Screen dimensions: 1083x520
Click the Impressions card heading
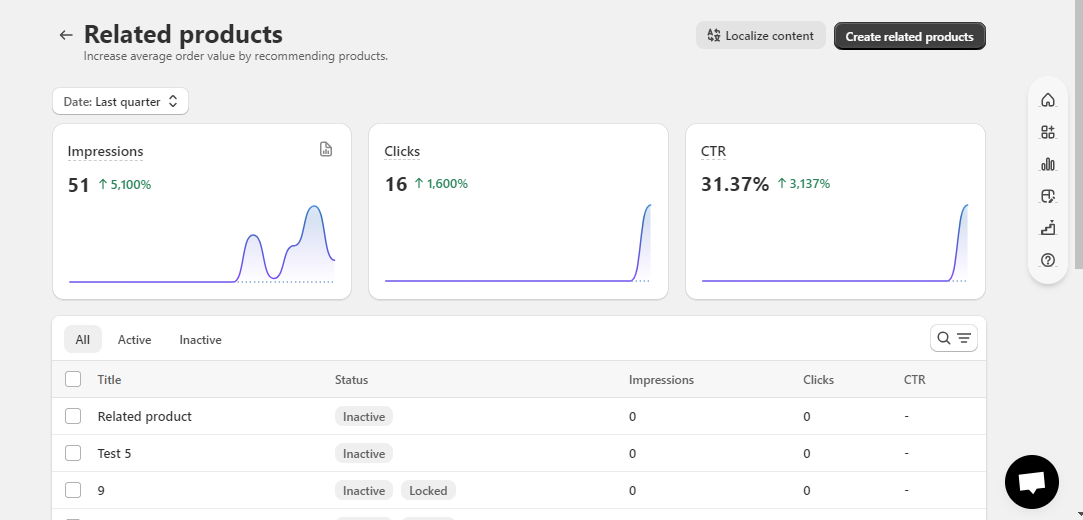pos(105,151)
